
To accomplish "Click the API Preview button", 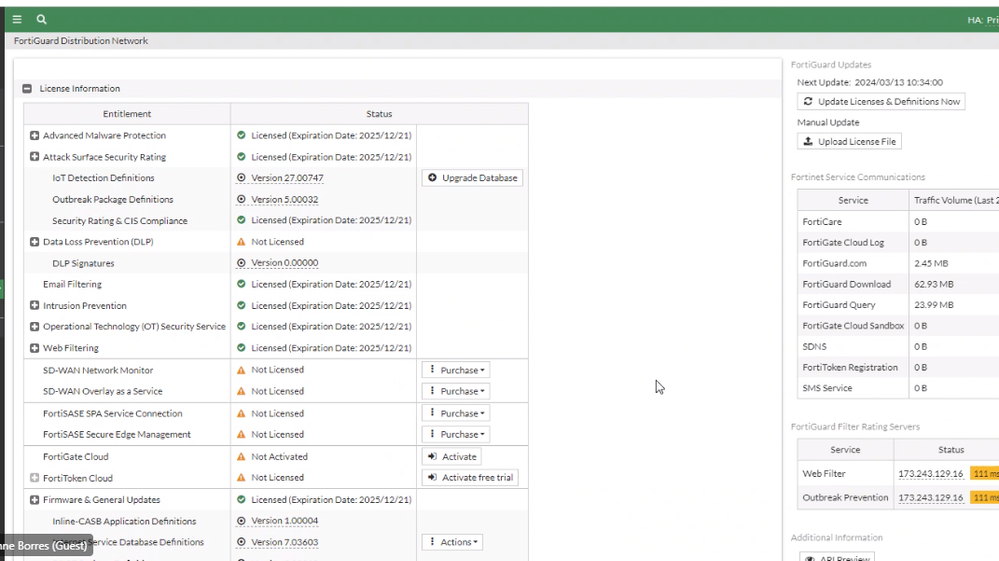I will click(x=837, y=558).
